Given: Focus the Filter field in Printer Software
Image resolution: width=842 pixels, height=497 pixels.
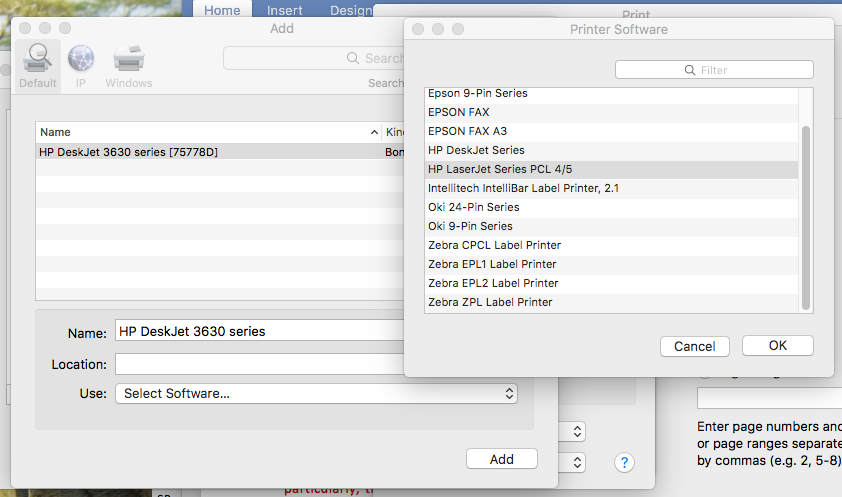Looking at the screenshot, I should point(714,70).
